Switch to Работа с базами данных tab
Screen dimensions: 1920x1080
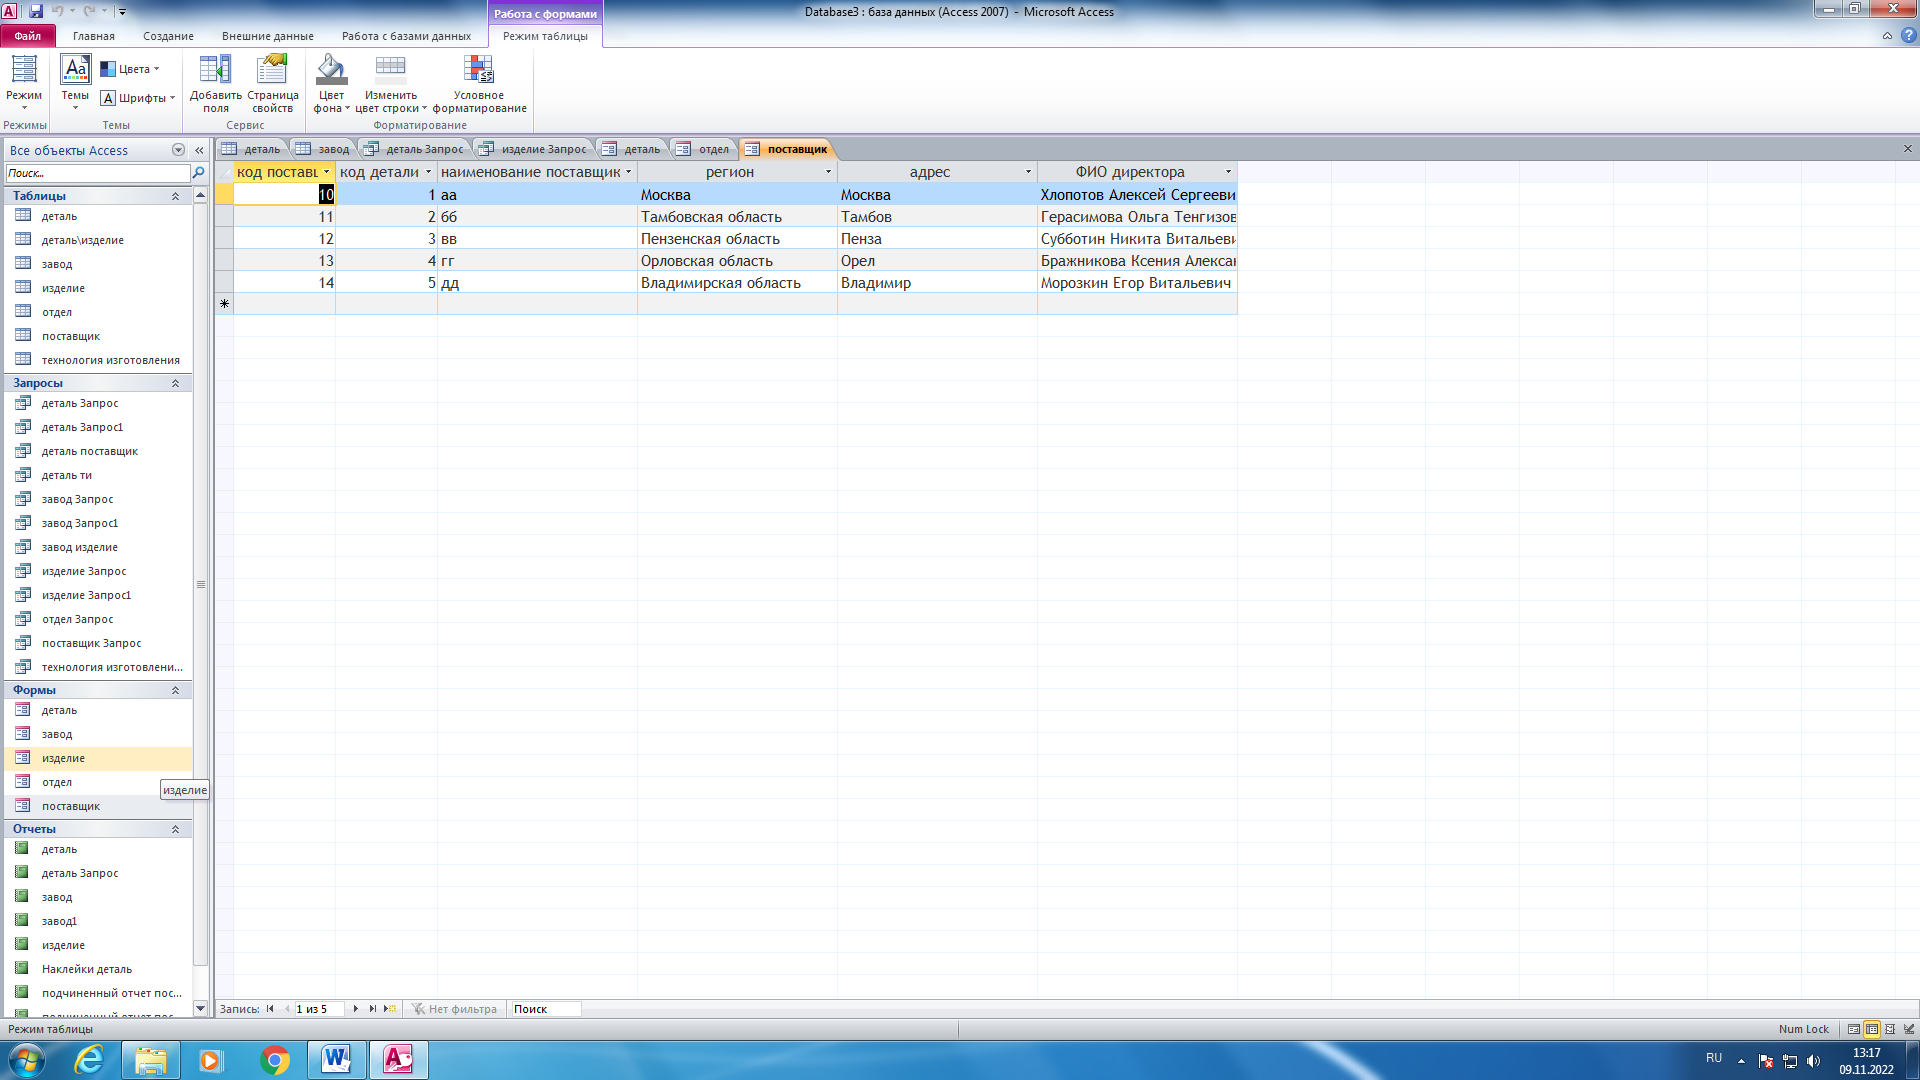coord(406,36)
